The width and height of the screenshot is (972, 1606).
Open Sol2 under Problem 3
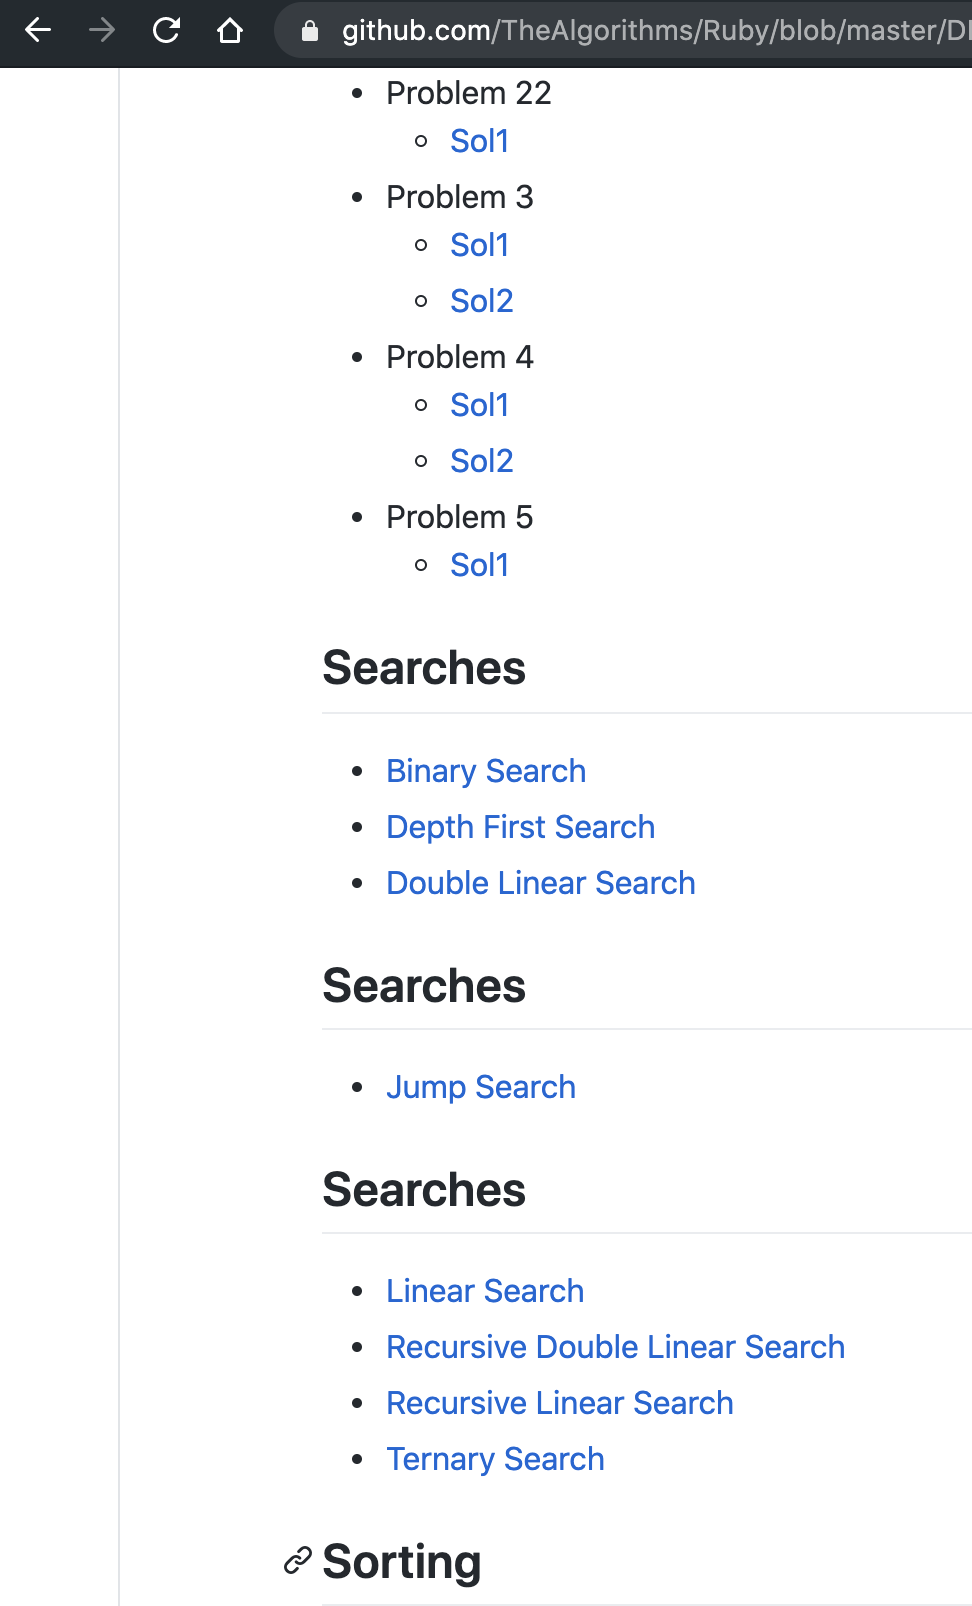(x=482, y=300)
